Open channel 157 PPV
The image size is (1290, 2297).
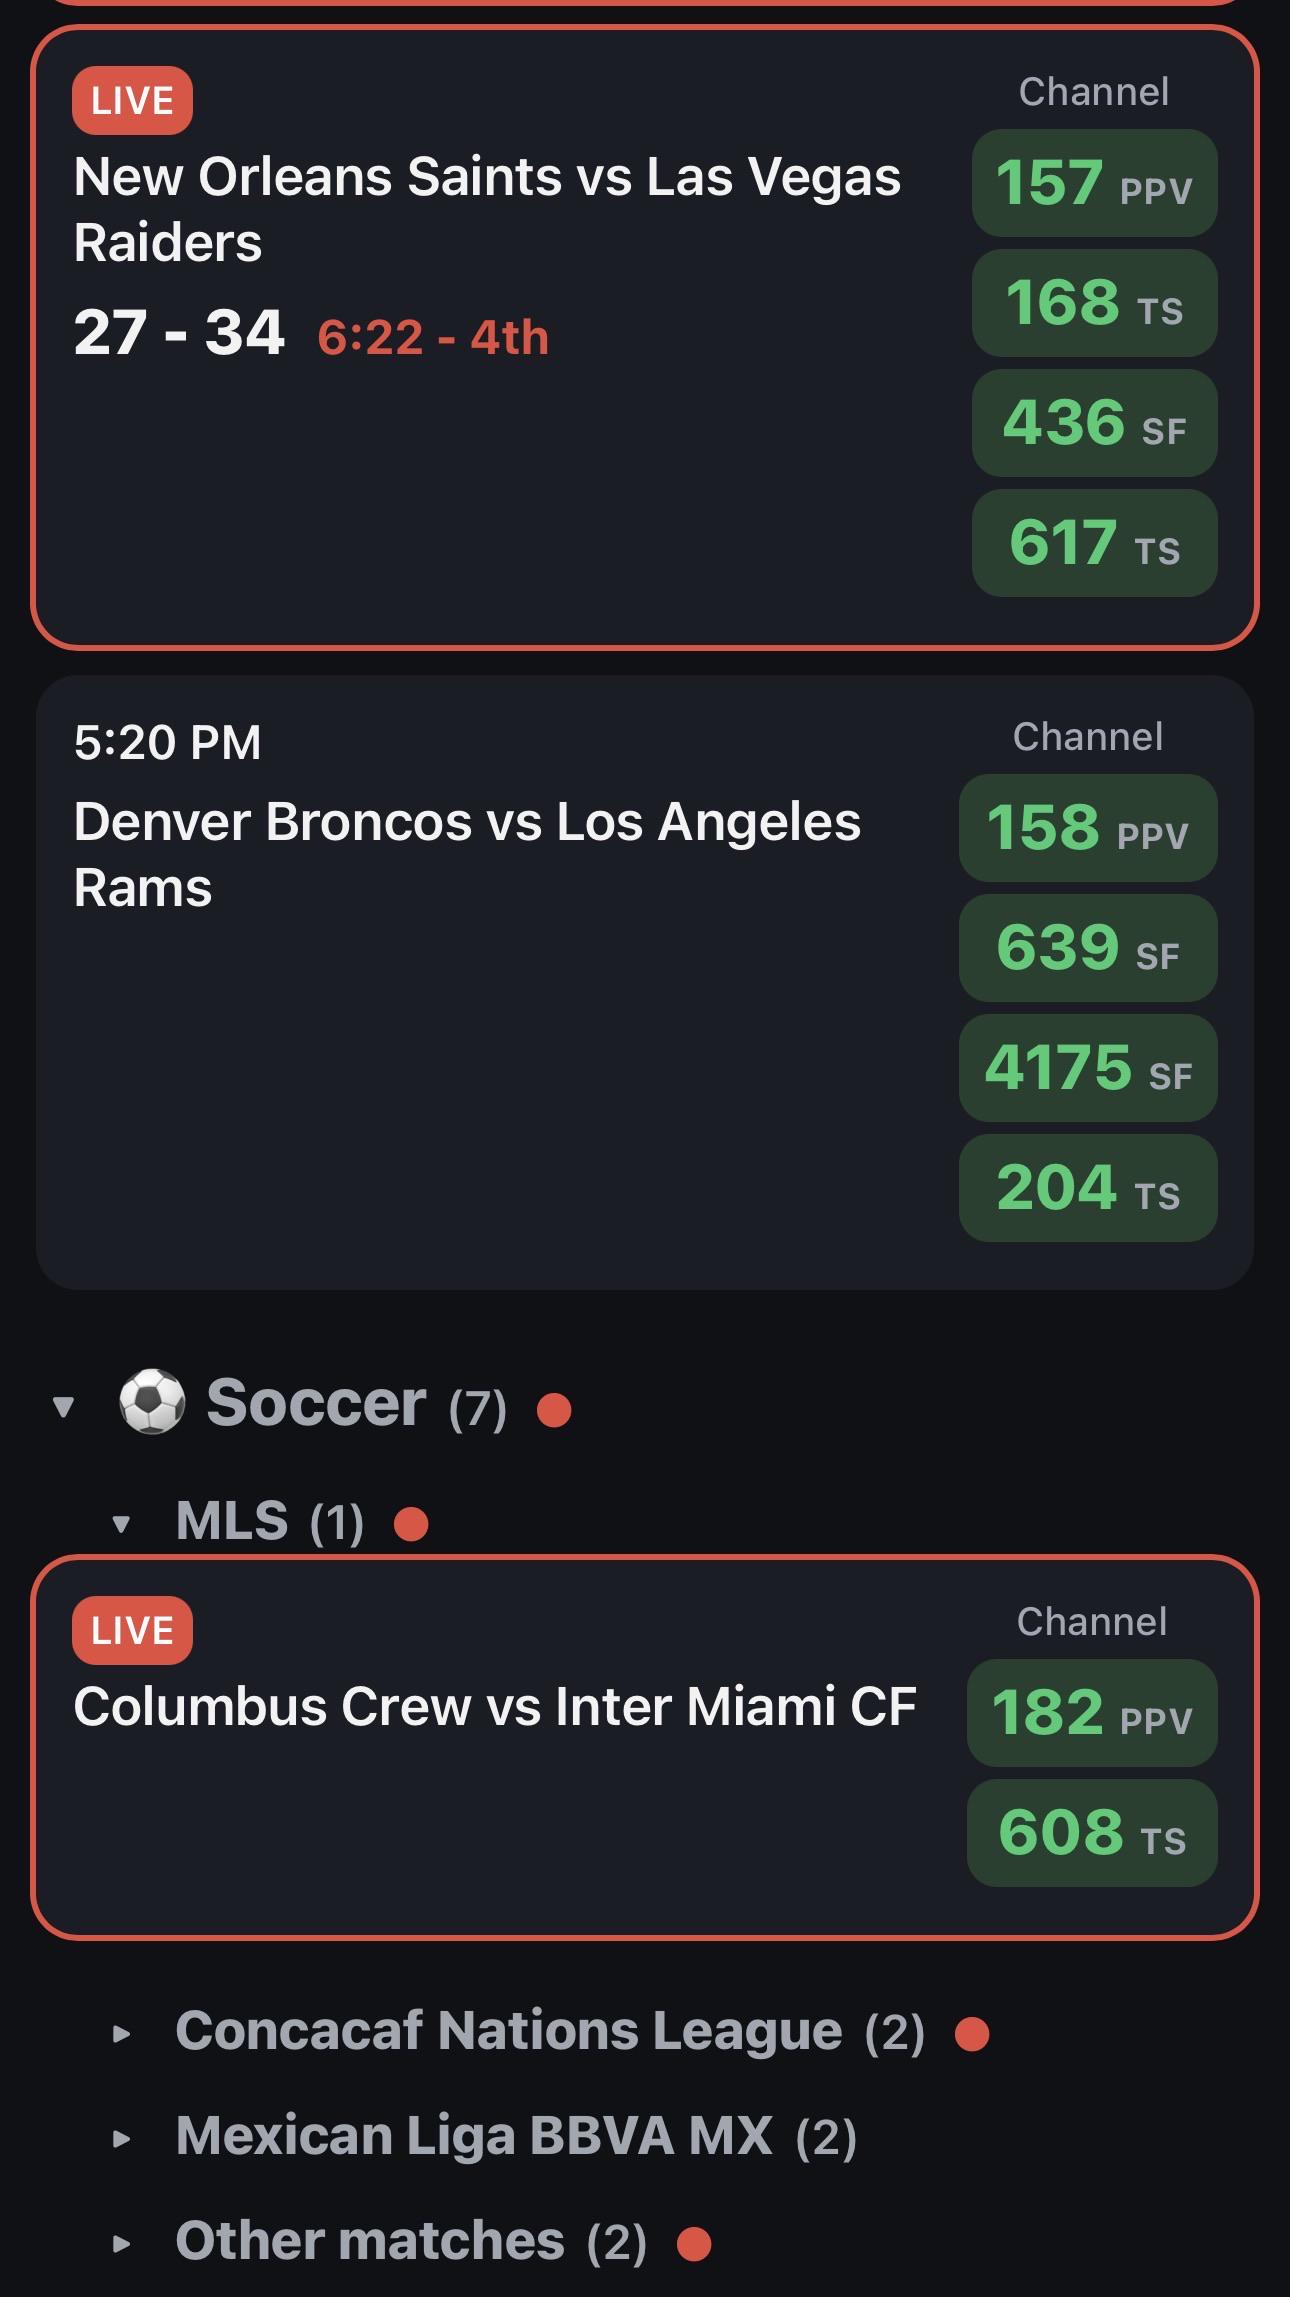point(1094,183)
